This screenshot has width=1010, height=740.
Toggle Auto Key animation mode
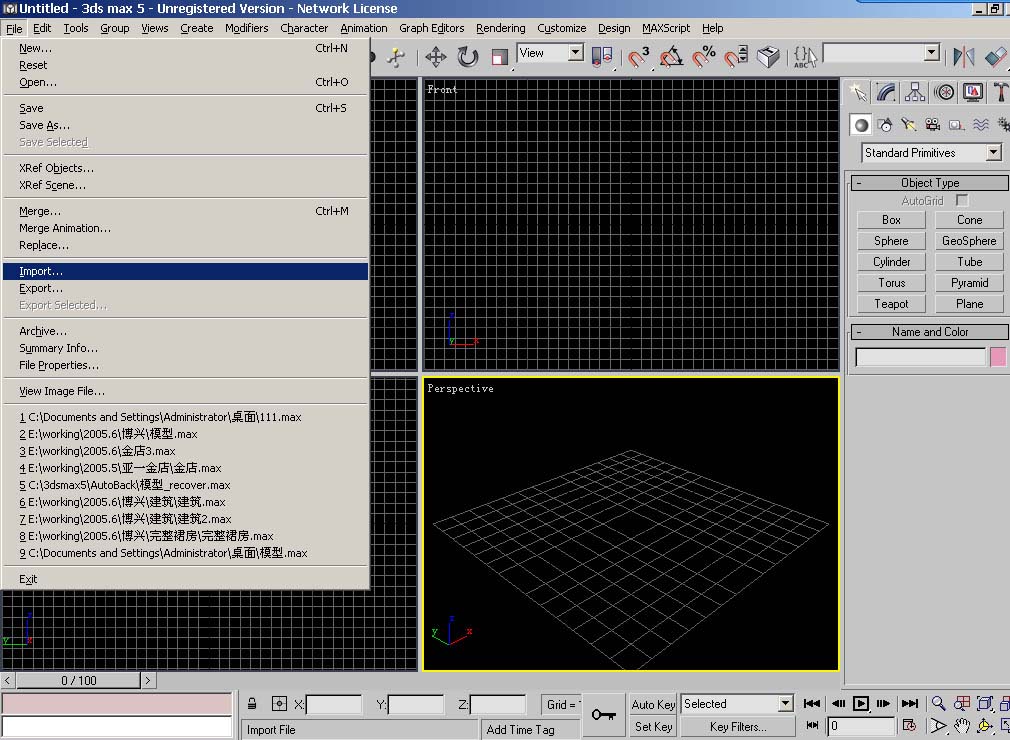[x=653, y=705]
